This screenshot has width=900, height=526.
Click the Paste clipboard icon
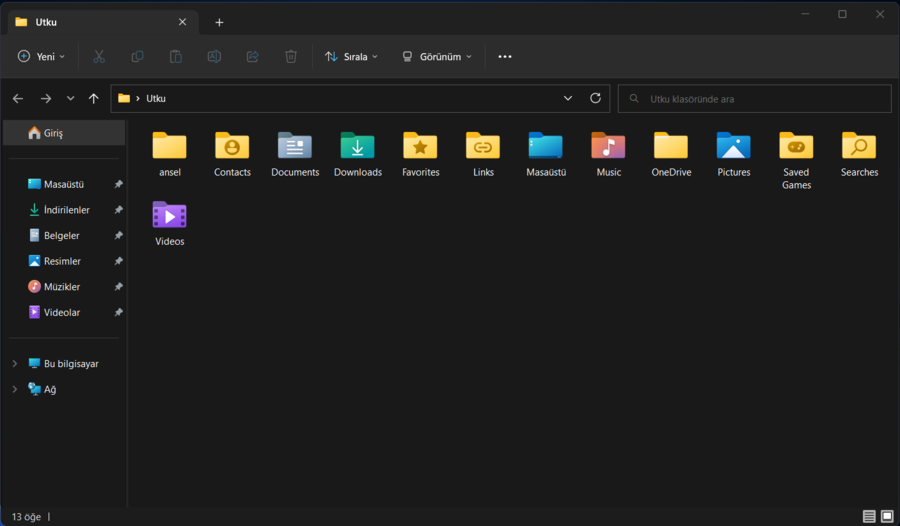point(176,57)
